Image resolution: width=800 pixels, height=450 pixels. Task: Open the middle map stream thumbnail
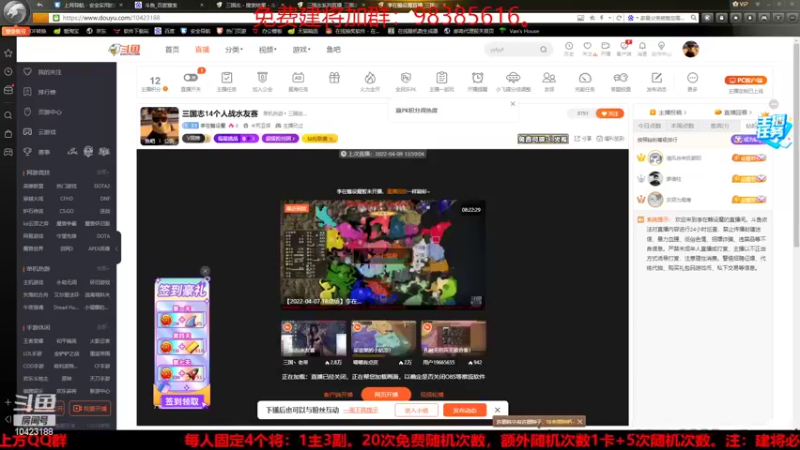tap(383, 338)
